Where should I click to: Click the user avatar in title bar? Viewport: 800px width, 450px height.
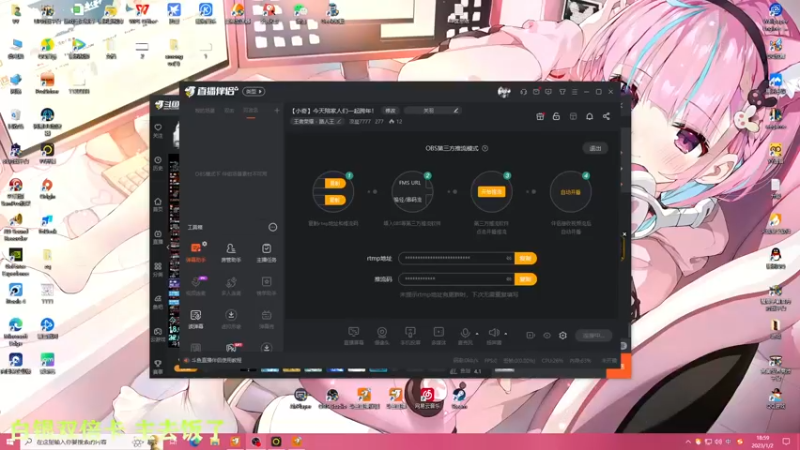coord(504,92)
